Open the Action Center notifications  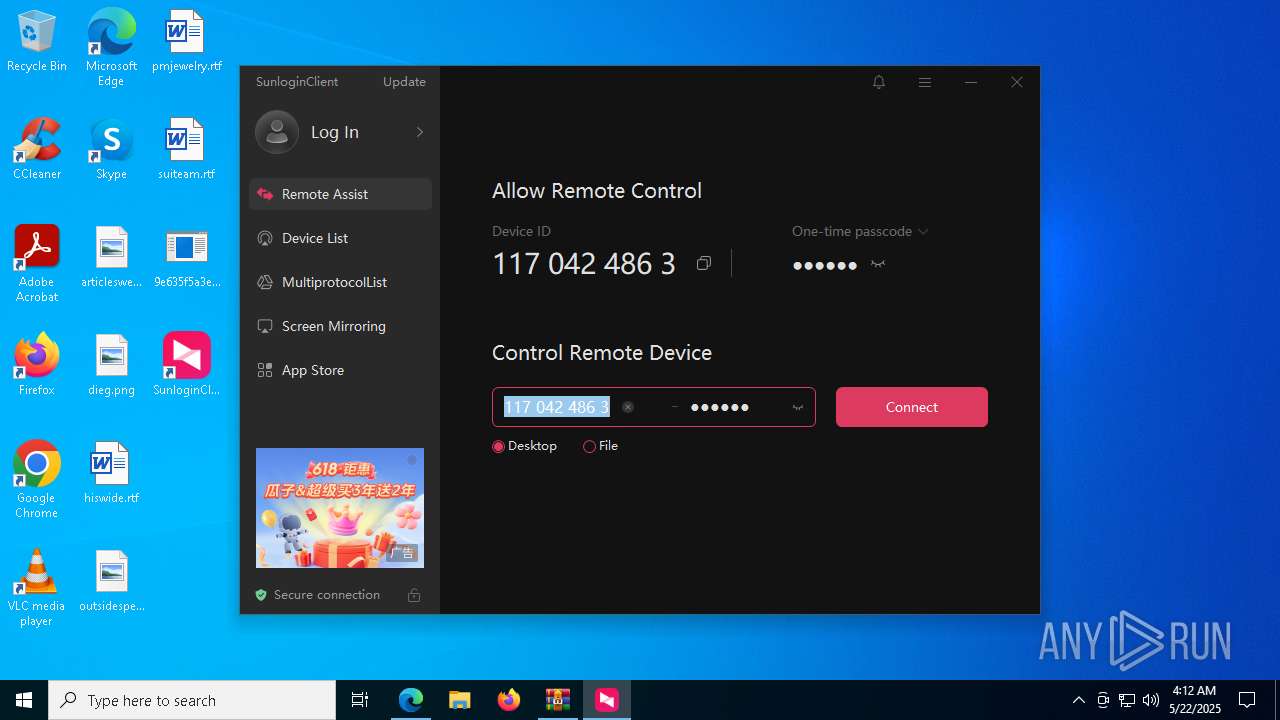[x=1247, y=700]
